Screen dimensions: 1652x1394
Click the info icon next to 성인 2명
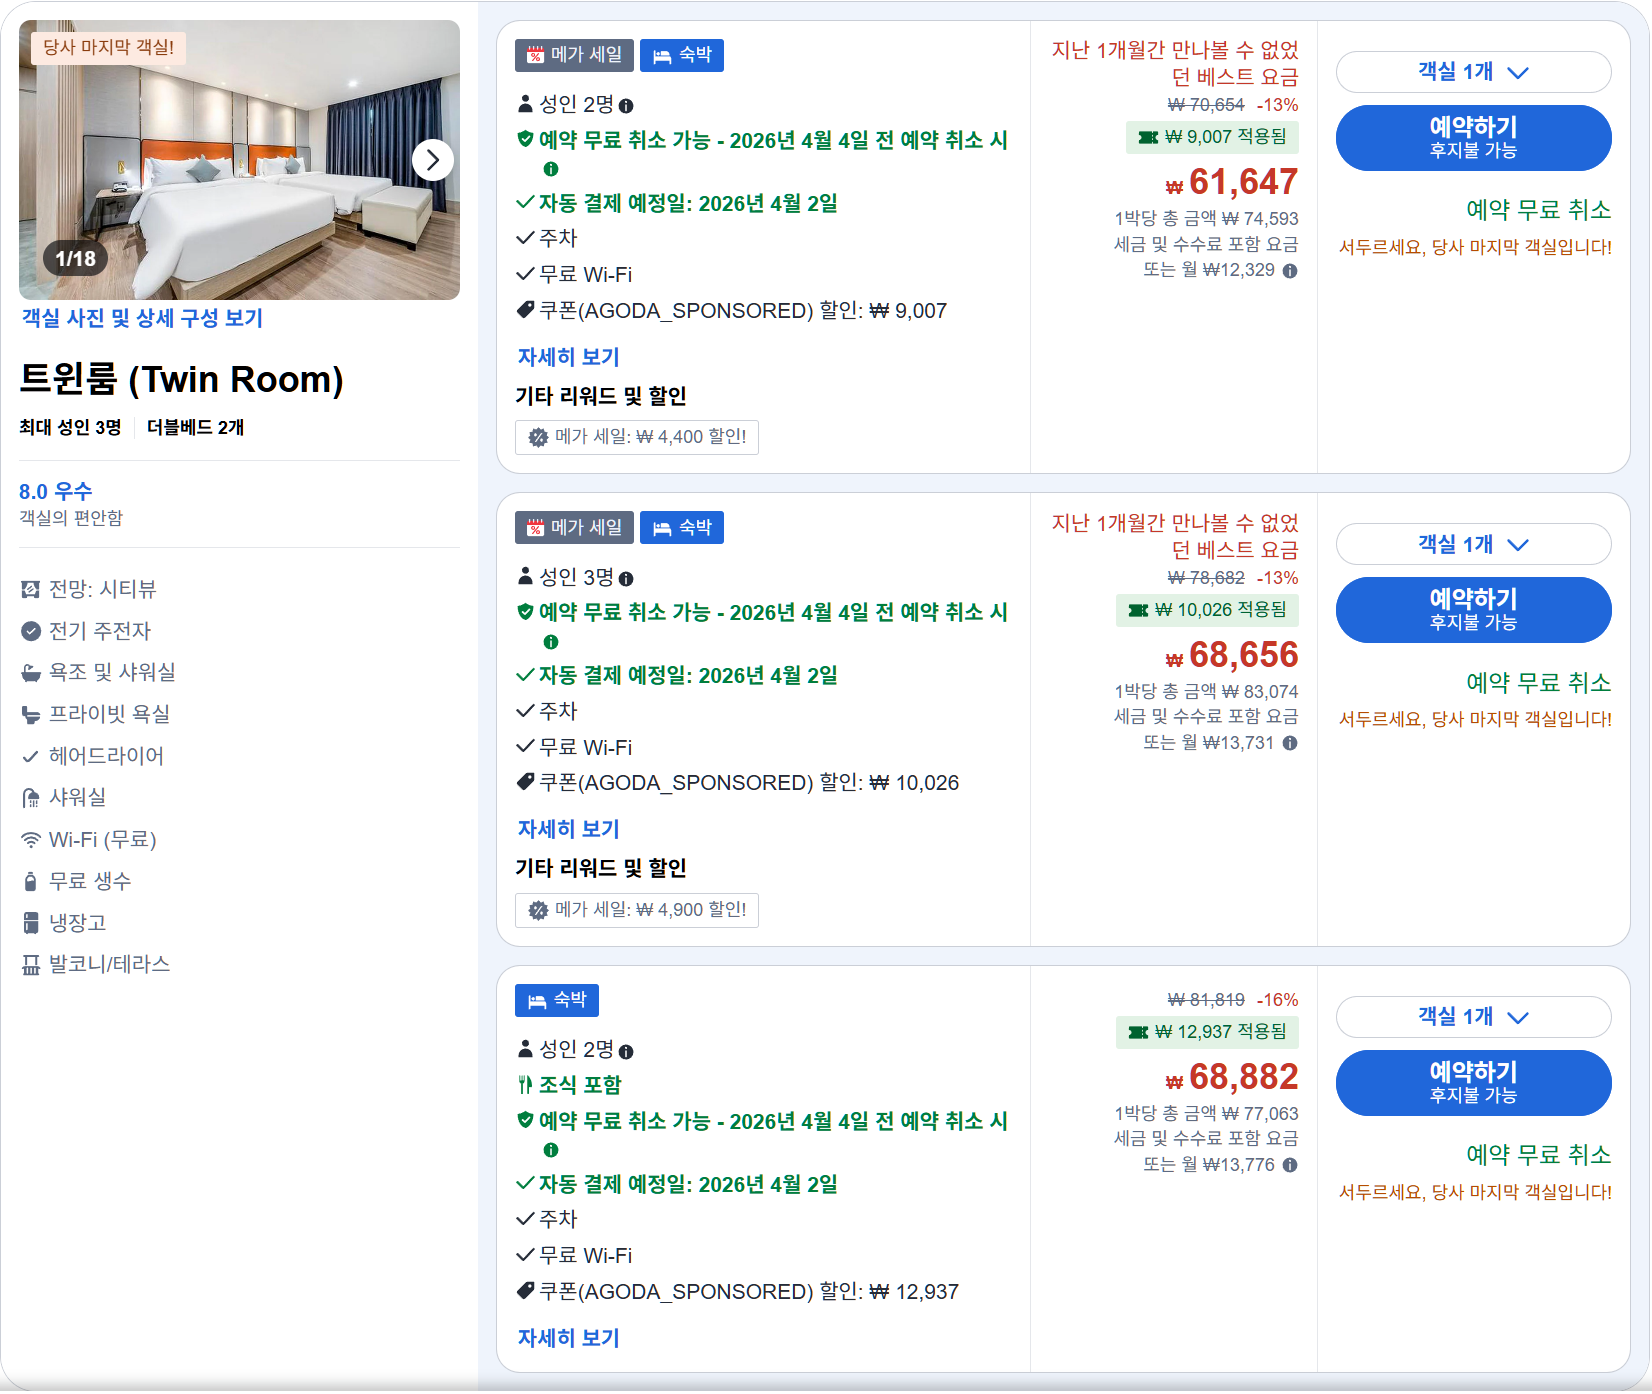click(626, 104)
